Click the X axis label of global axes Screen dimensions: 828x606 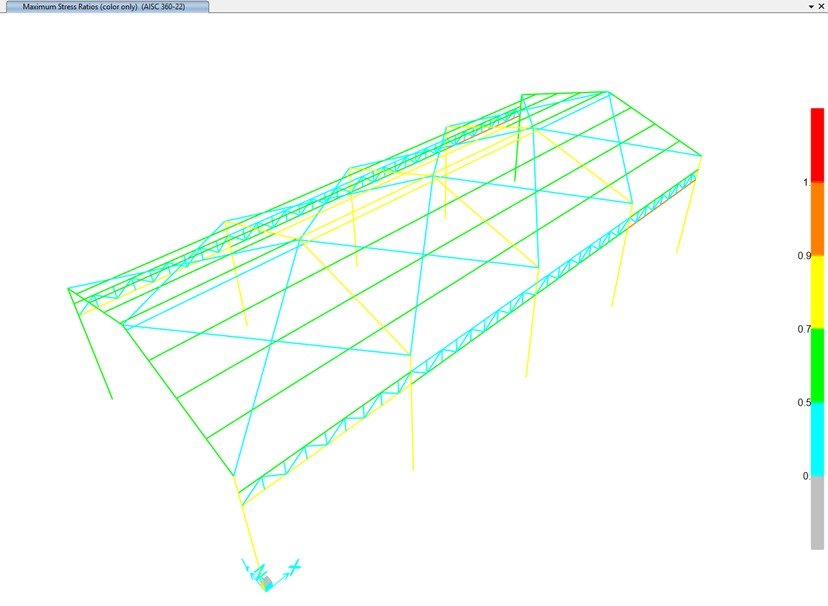tap(295, 567)
